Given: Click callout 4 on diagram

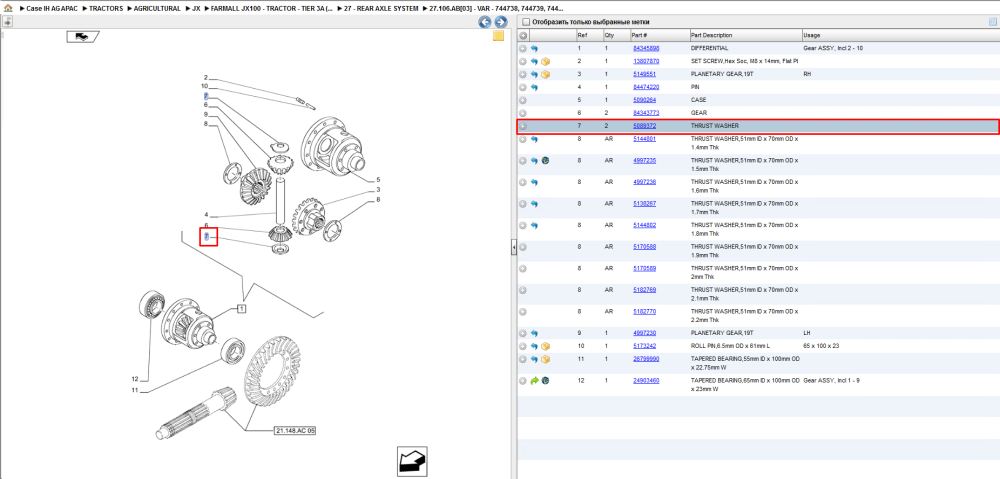Looking at the screenshot, I should click(x=206, y=215).
